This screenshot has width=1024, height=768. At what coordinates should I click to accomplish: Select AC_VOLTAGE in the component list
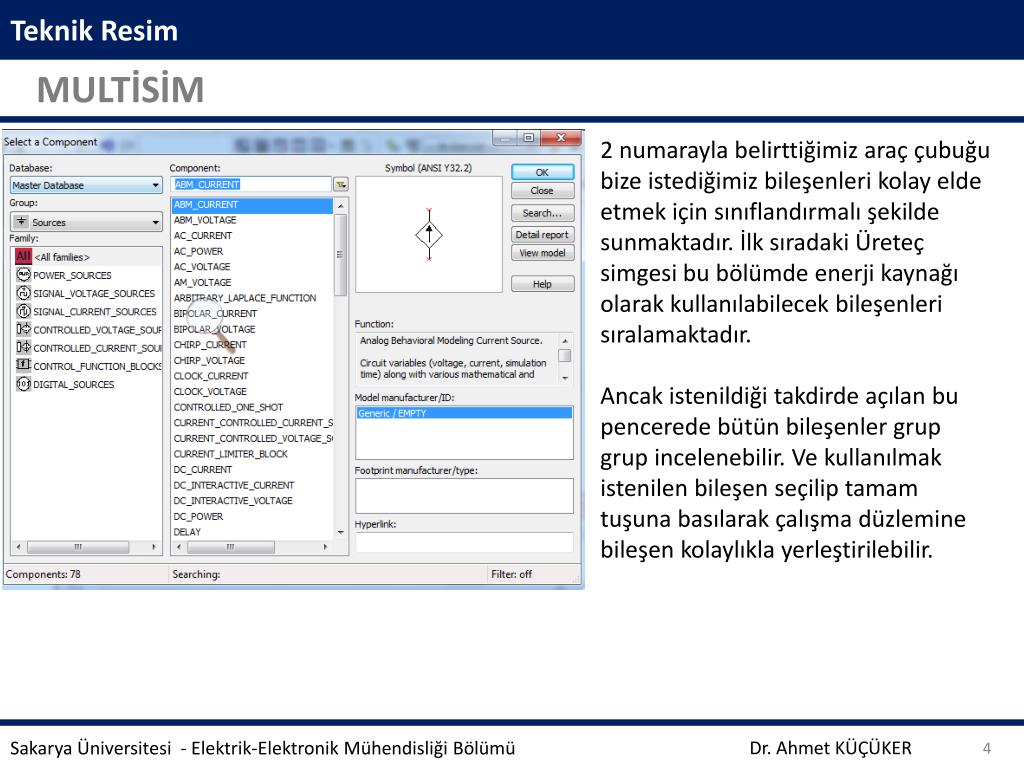click(252, 267)
